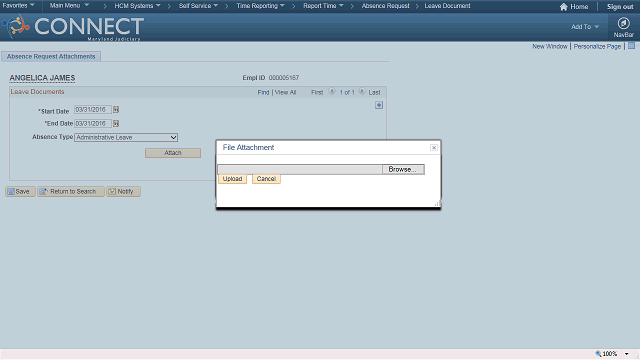Click the browser zoom magnifier icon

point(598,354)
